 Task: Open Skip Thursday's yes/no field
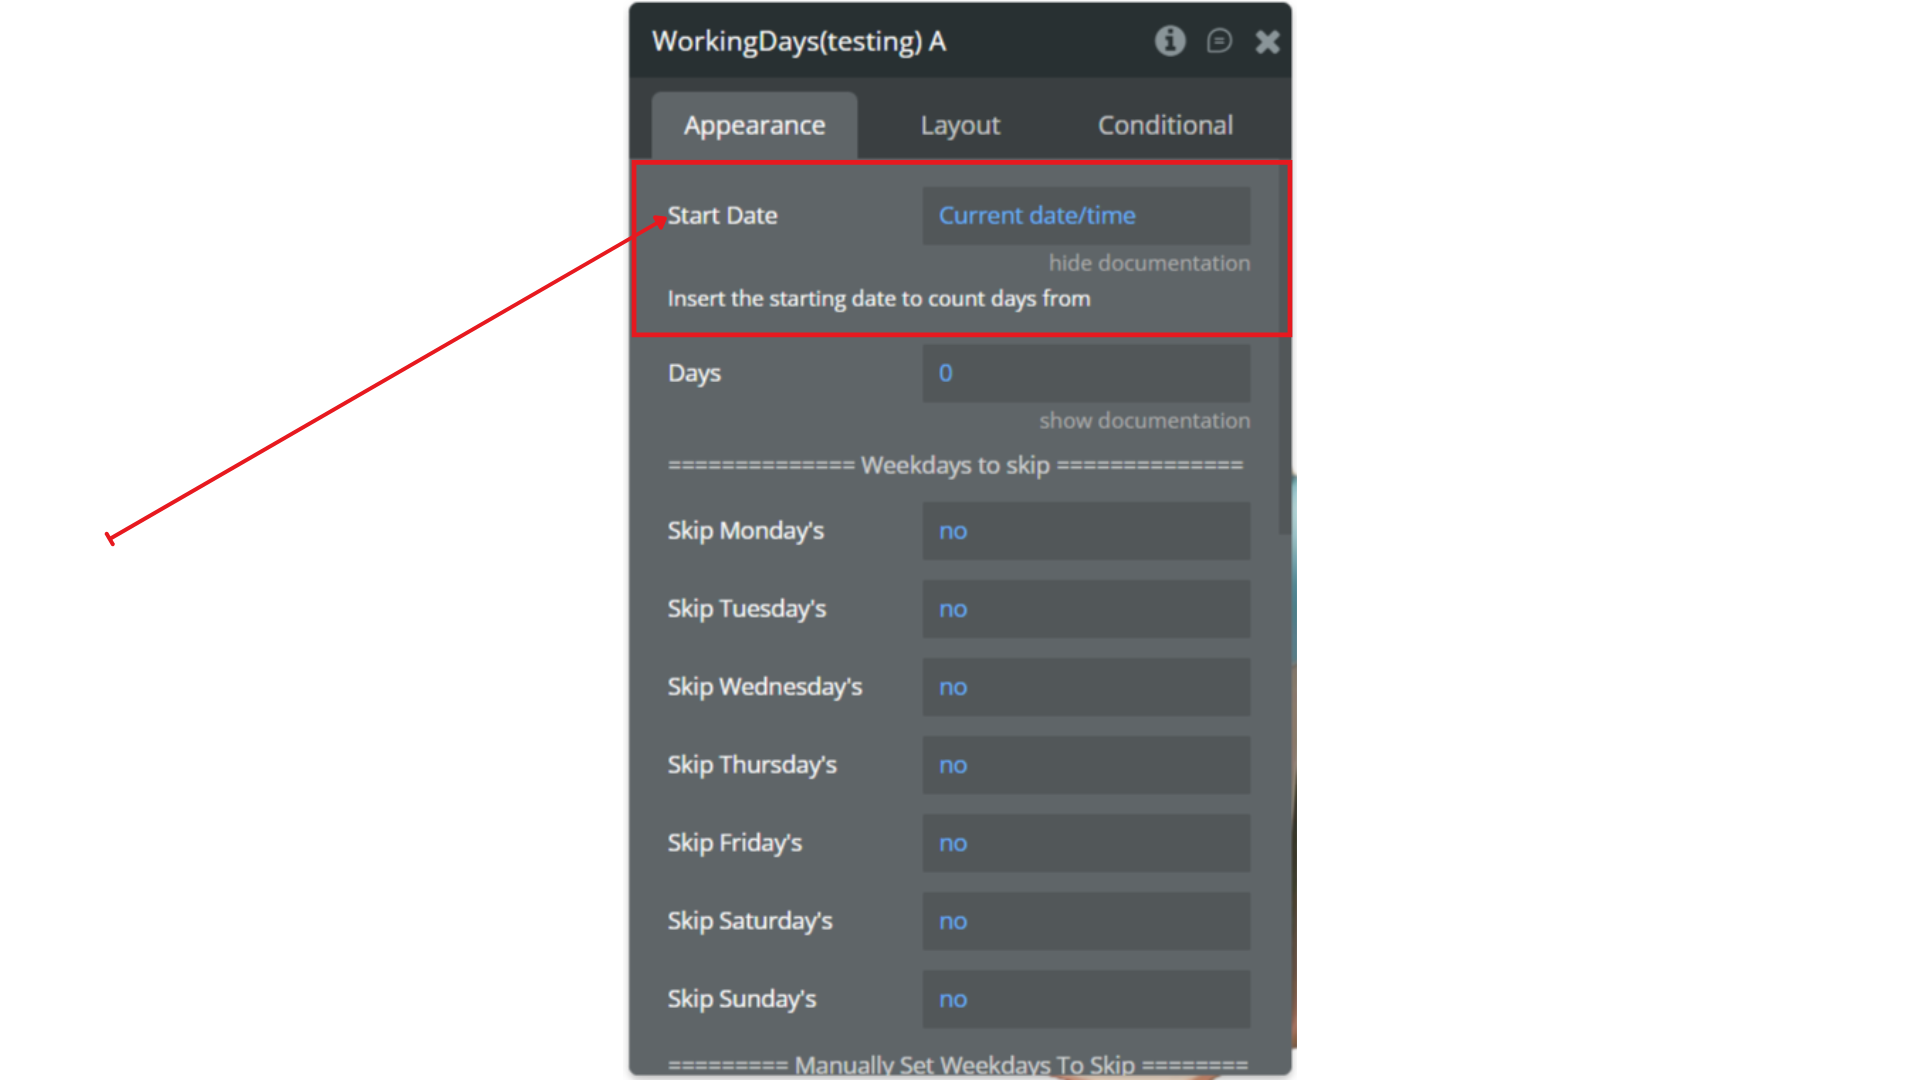click(1086, 765)
